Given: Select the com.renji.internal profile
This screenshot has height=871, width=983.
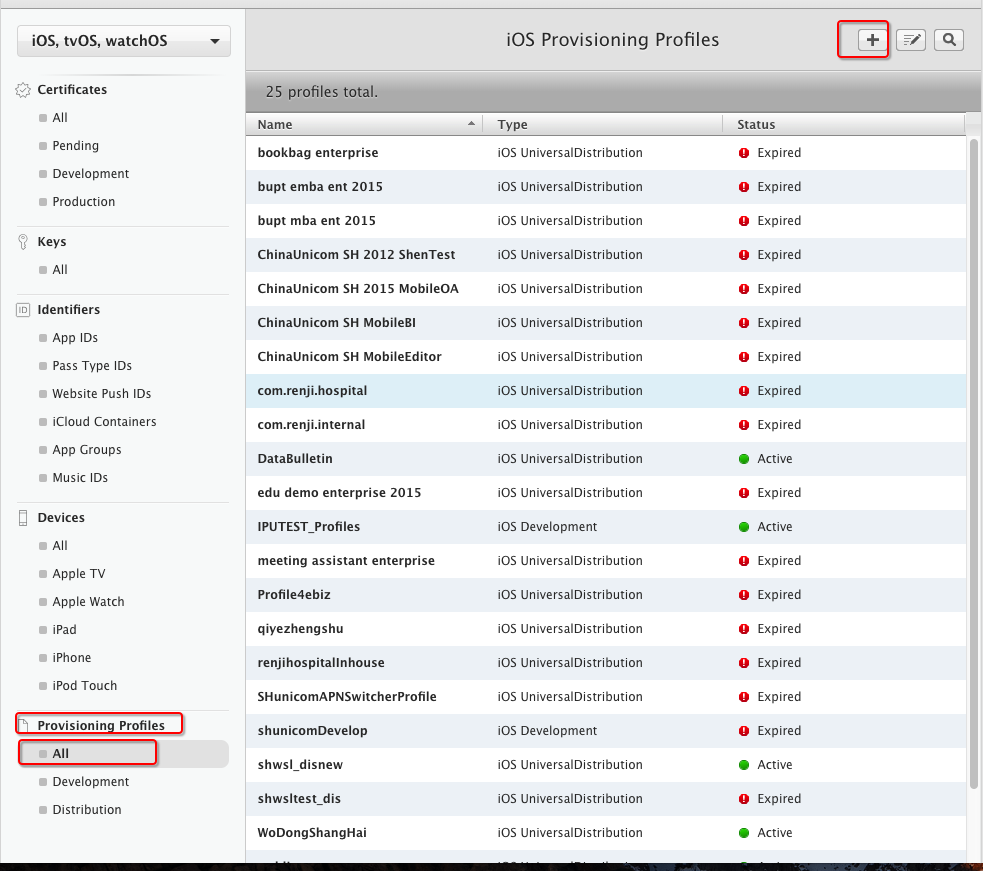Looking at the screenshot, I should (606, 425).
